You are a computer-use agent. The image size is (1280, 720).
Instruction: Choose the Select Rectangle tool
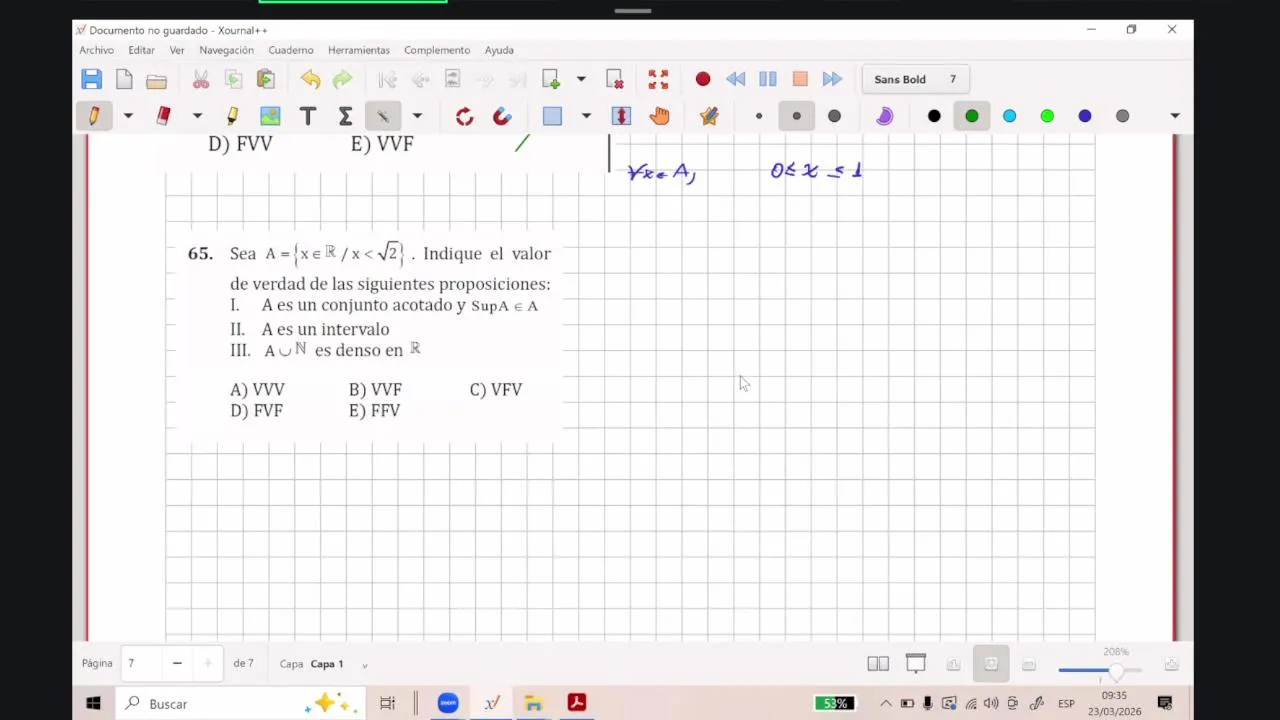click(x=552, y=116)
